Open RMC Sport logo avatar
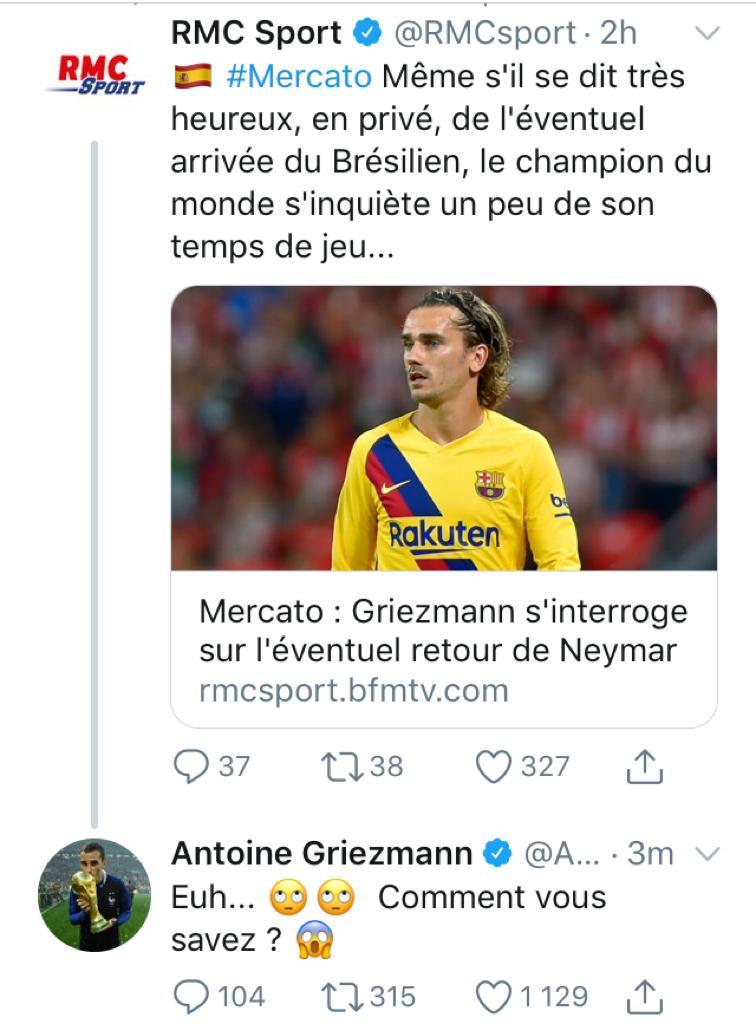This screenshot has height=1024, width=756. pos(95,74)
